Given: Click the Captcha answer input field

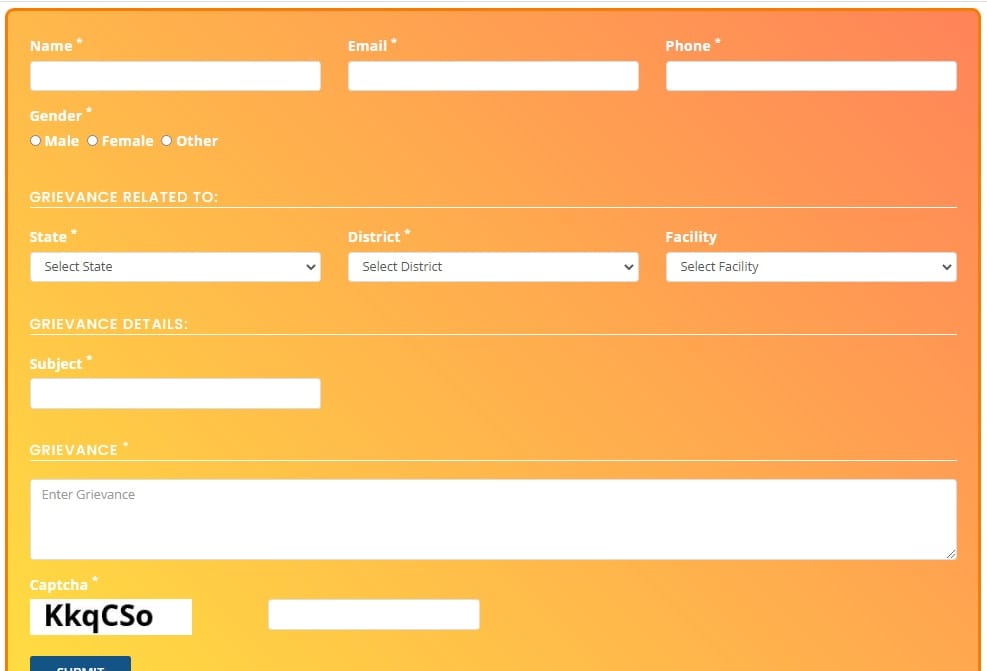Looking at the screenshot, I should (x=374, y=615).
